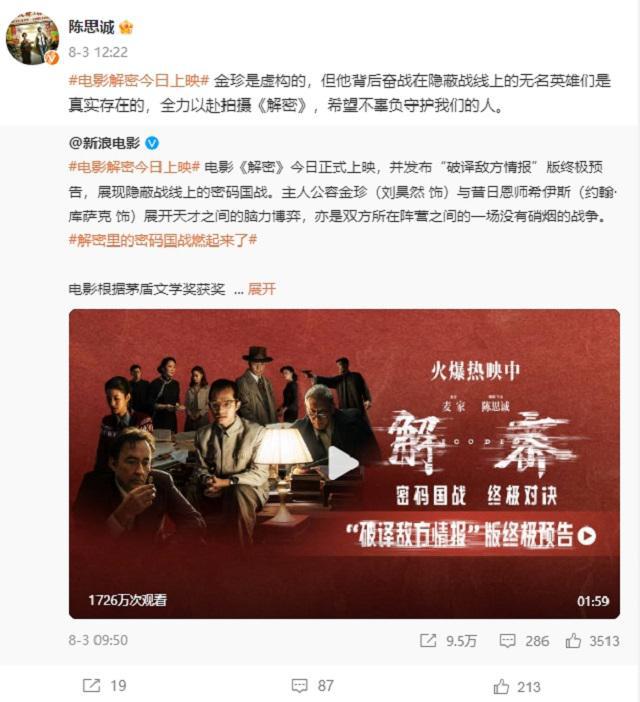The width and height of the screenshot is (640, 702).
Task: Play the 解密 trailer video
Action: coord(344,463)
